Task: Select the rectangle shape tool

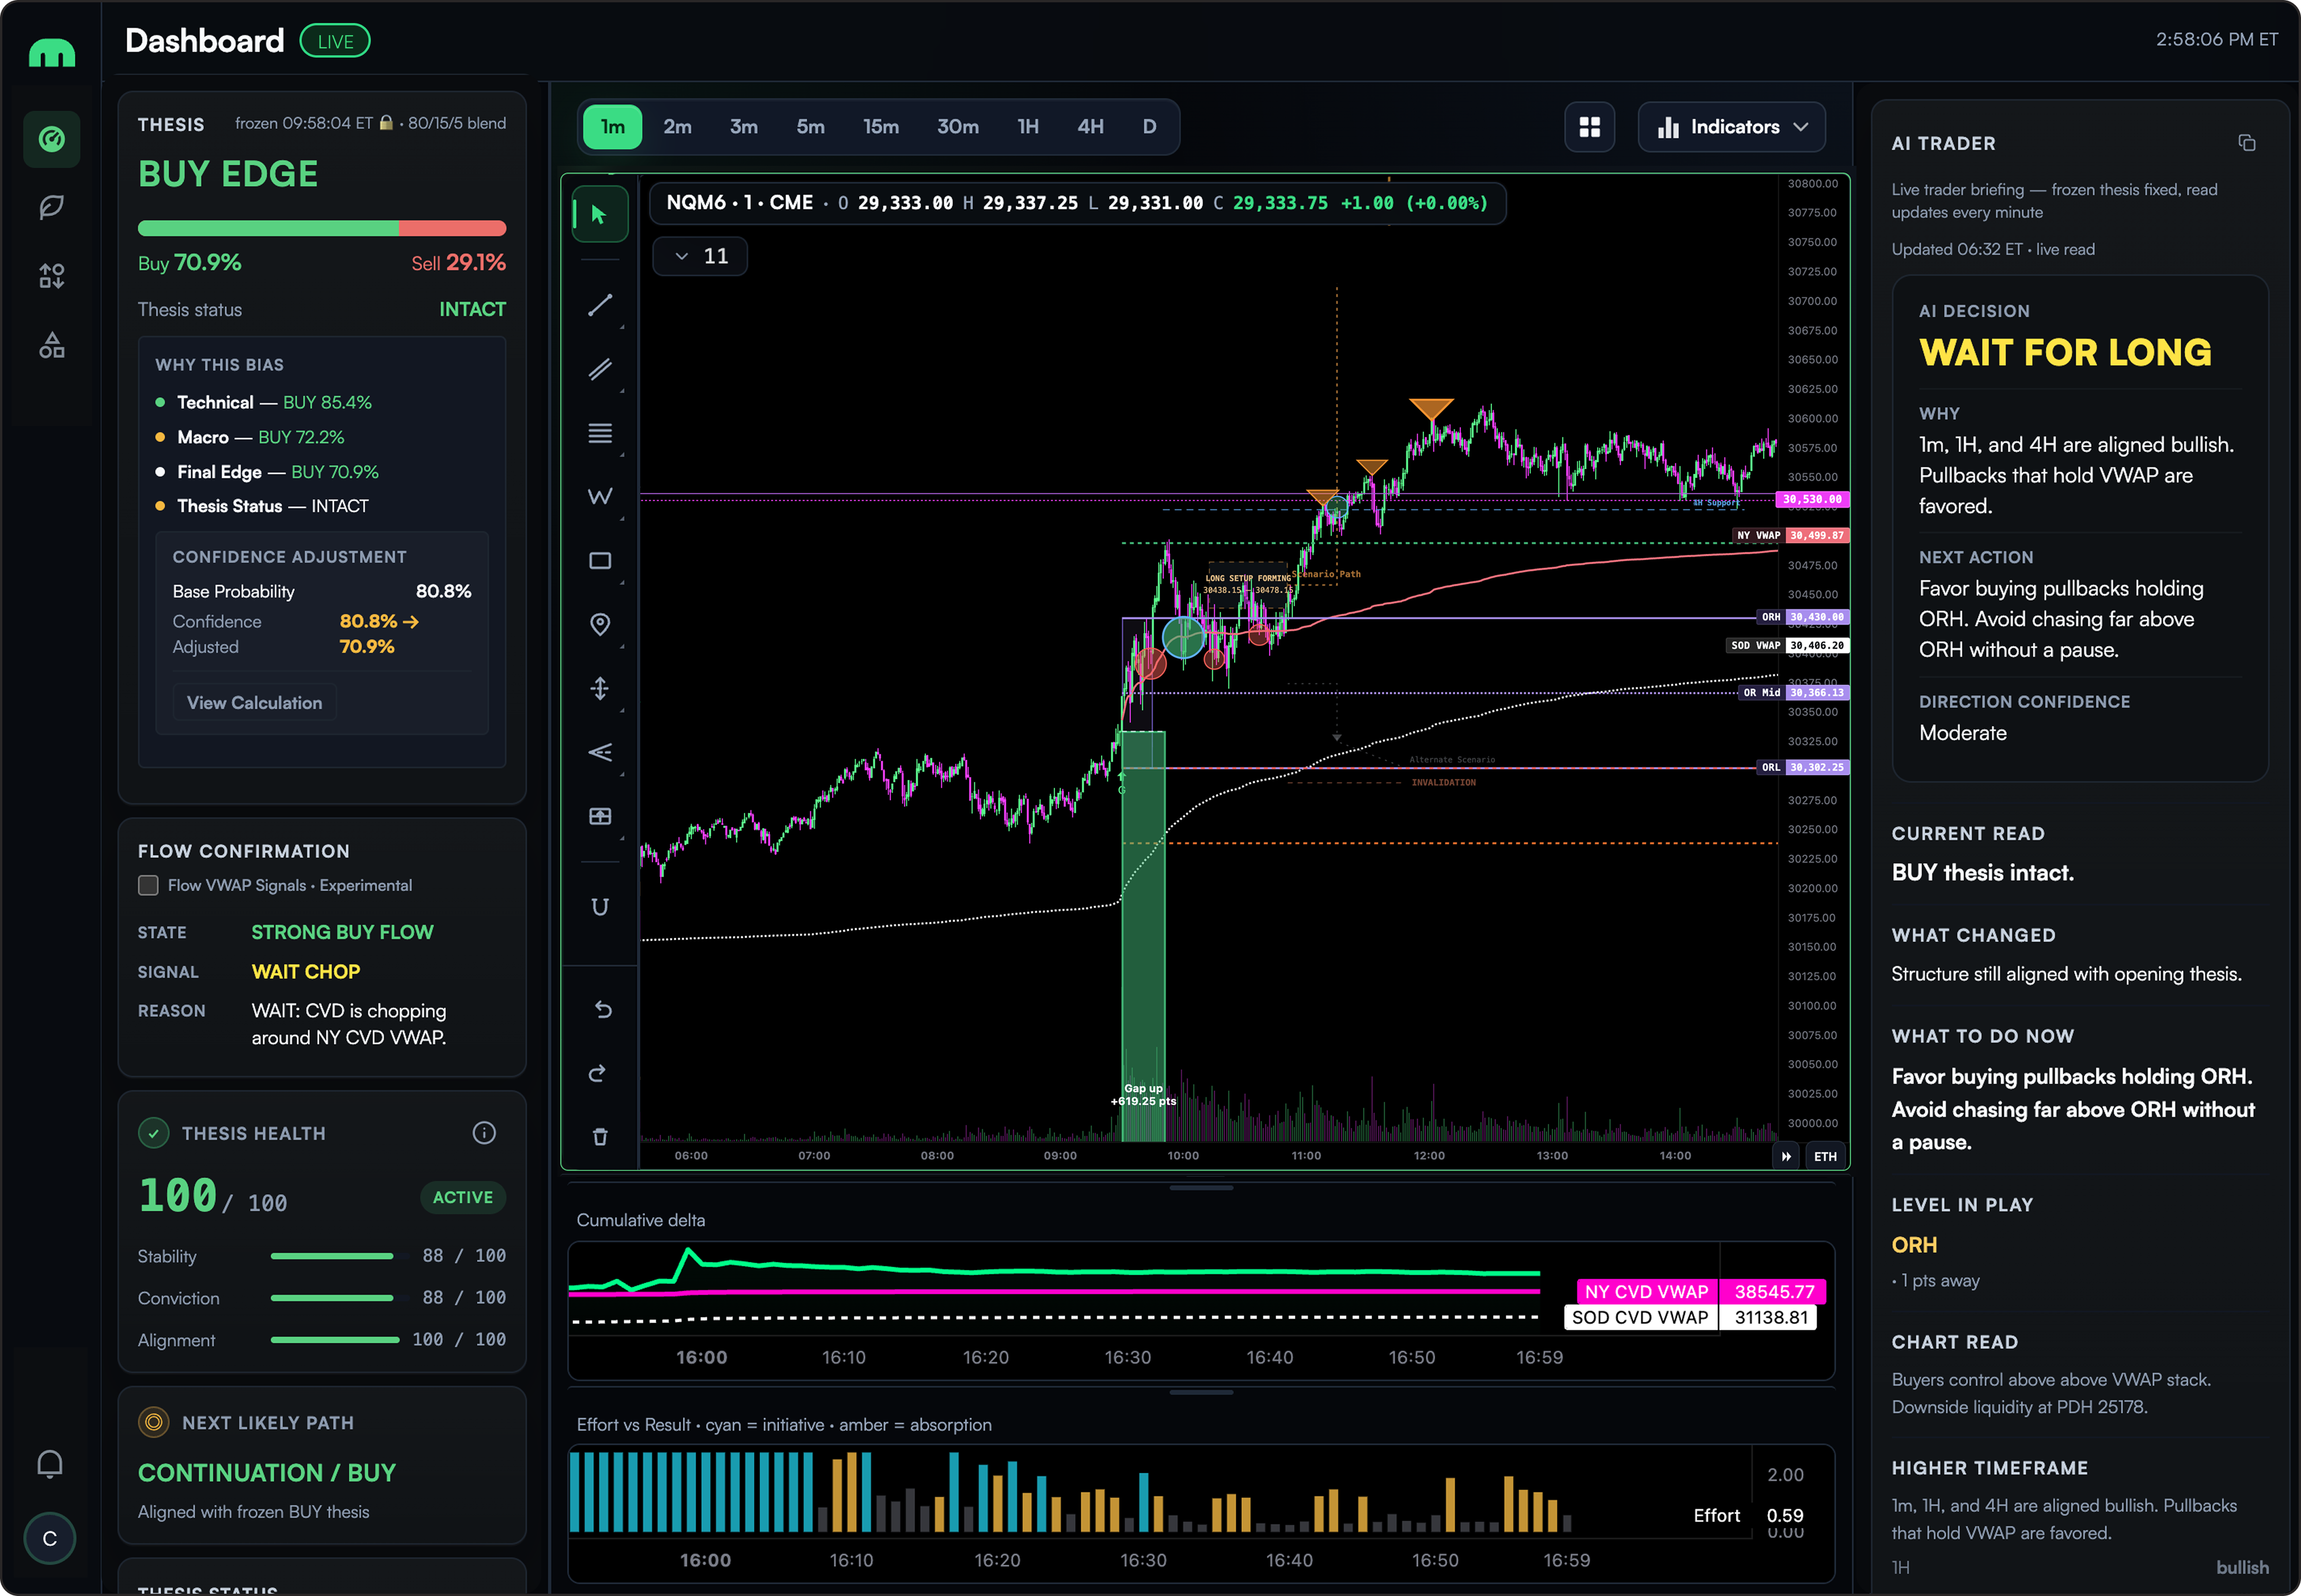Action: click(x=600, y=561)
